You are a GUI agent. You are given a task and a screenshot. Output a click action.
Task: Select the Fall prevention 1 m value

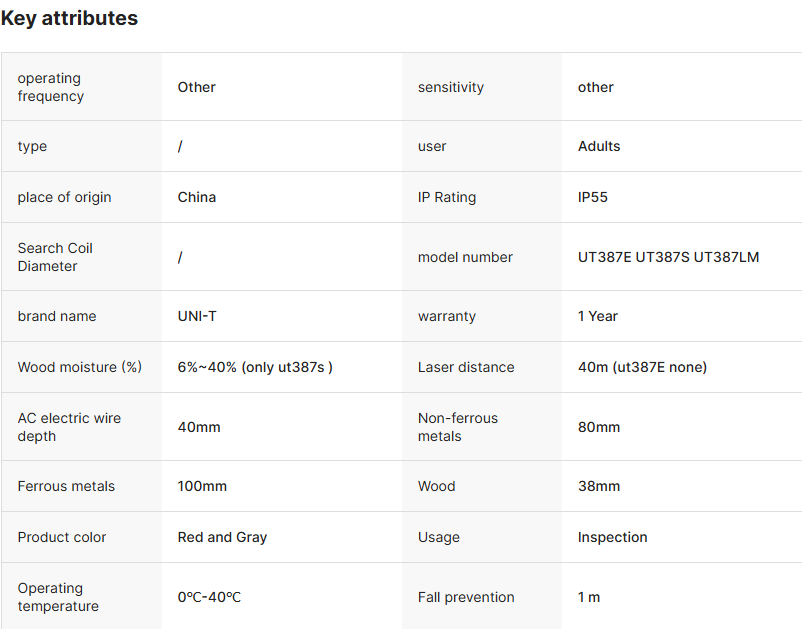coord(589,597)
